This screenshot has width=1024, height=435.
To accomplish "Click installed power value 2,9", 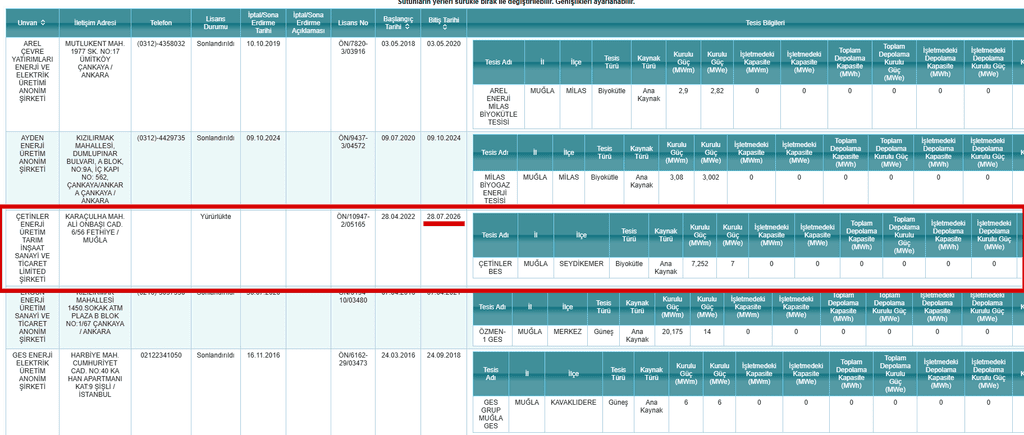I will click(683, 91).
